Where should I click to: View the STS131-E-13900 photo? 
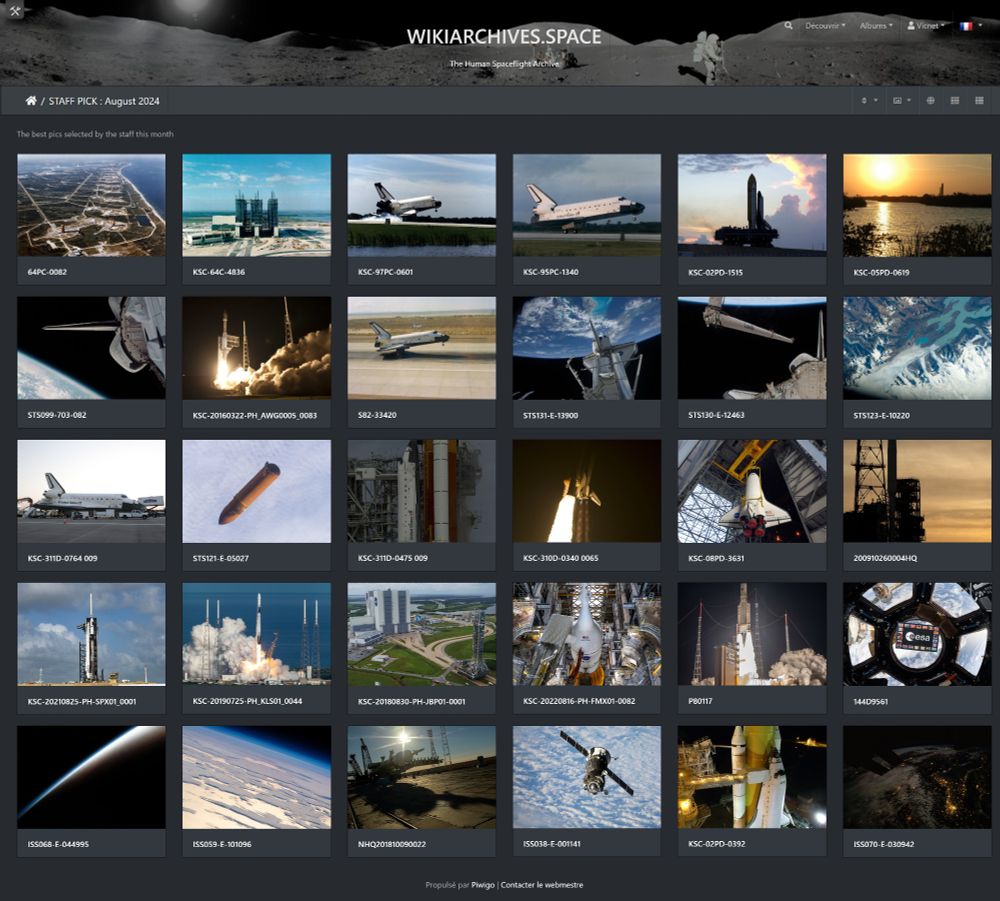click(x=587, y=348)
